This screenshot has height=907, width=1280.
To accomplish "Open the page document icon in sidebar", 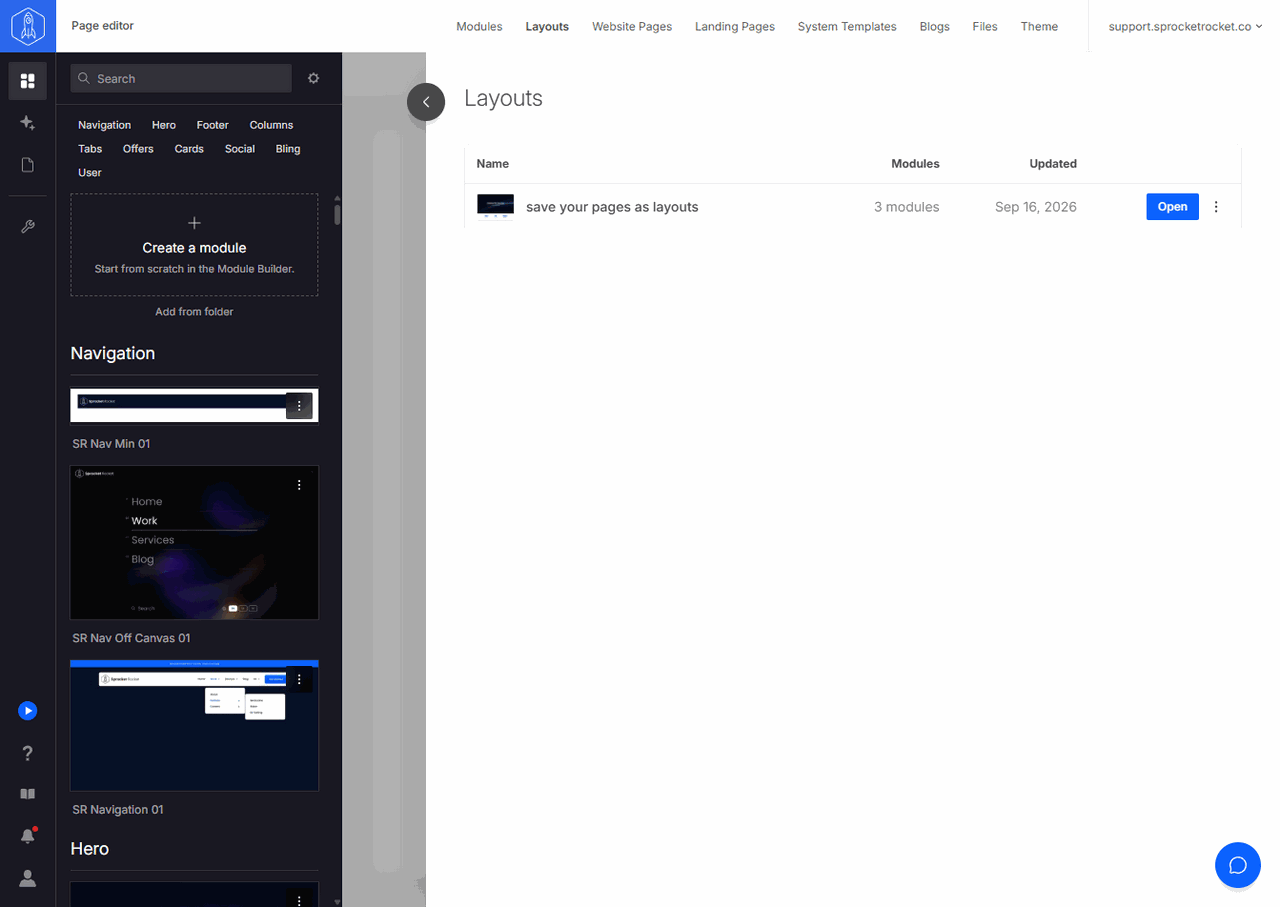I will coord(28,165).
